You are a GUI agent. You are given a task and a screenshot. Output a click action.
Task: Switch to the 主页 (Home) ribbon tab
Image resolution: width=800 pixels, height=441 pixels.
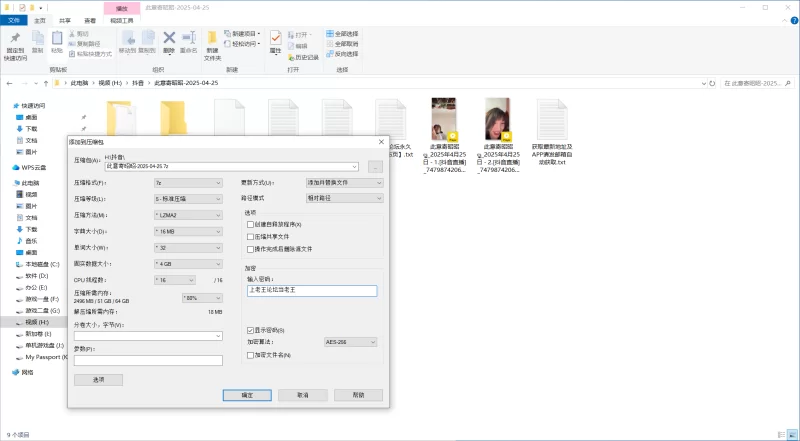tap(40, 20)
